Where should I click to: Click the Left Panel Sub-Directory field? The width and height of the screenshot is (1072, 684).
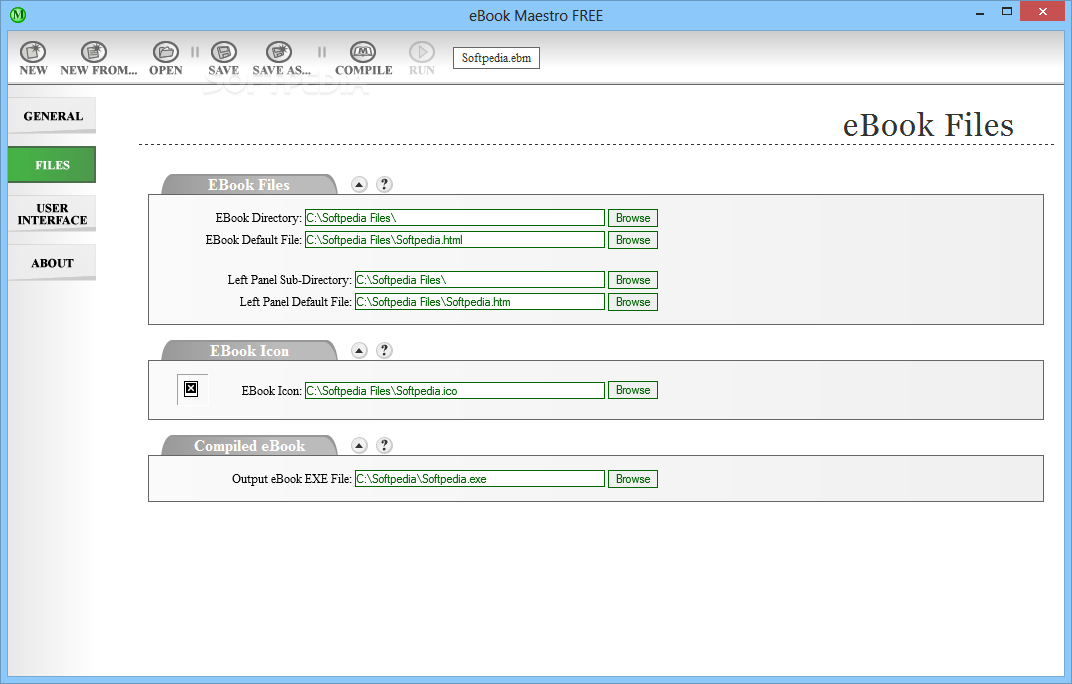[x=480, y=280]
